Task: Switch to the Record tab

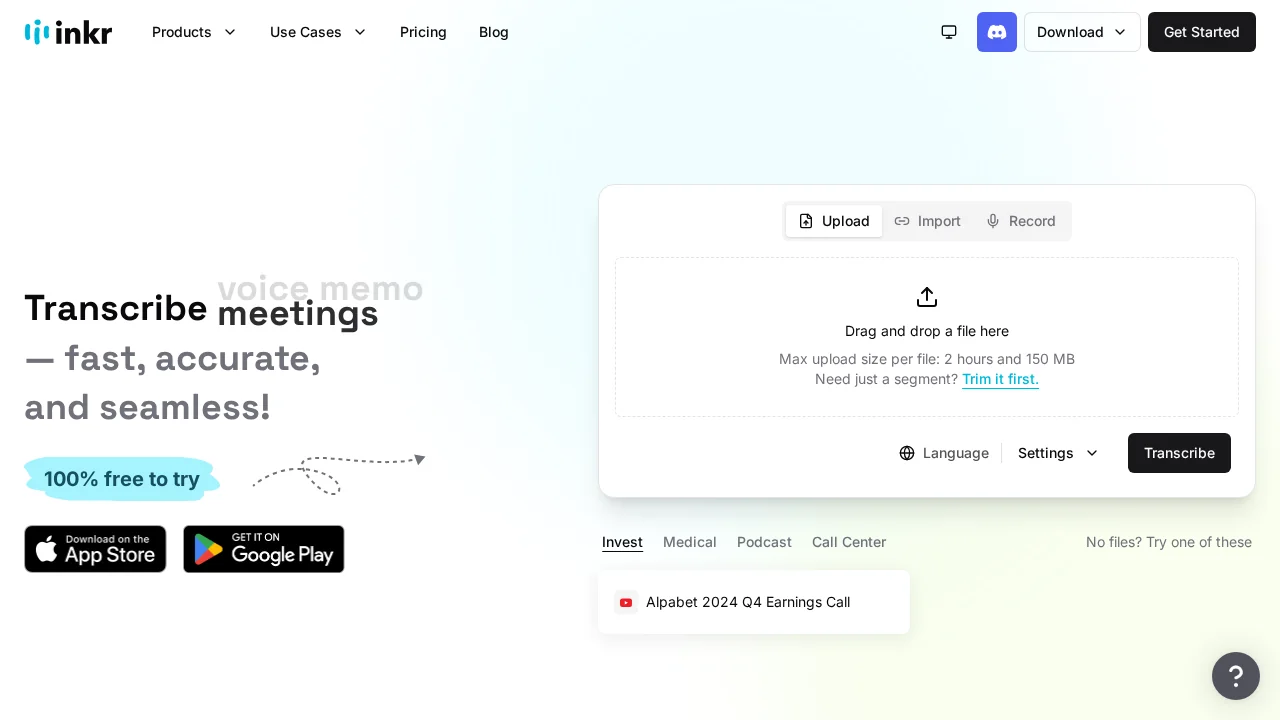Action: pyautogui.click(x=1021, y=221)
